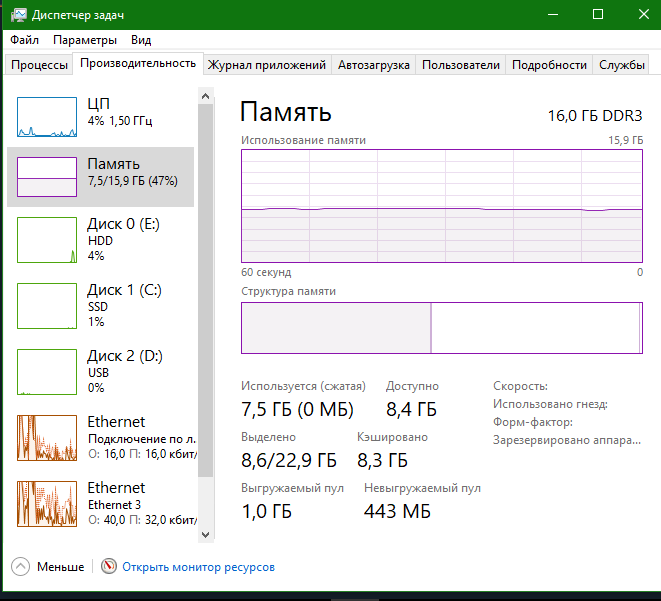Viewport: 661px width, 601px height.
Task: Click the 8,4 ГБ available value
Action: [411, 409]
